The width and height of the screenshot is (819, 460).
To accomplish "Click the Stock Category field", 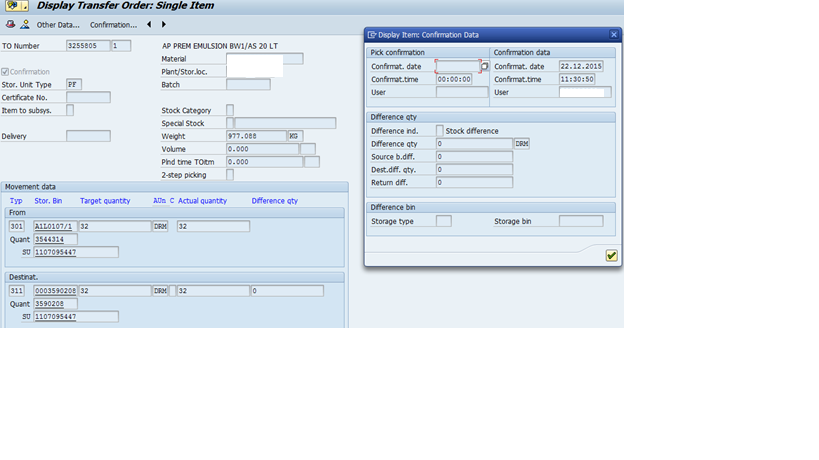I will 230,110.
